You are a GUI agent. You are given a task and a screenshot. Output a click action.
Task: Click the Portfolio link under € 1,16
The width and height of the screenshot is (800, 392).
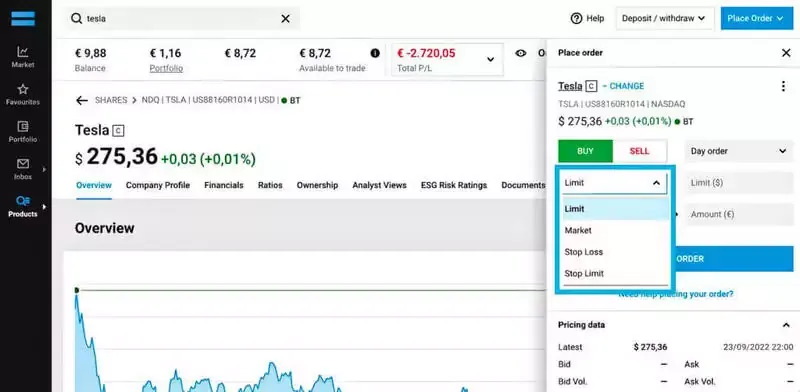(166, 68)
